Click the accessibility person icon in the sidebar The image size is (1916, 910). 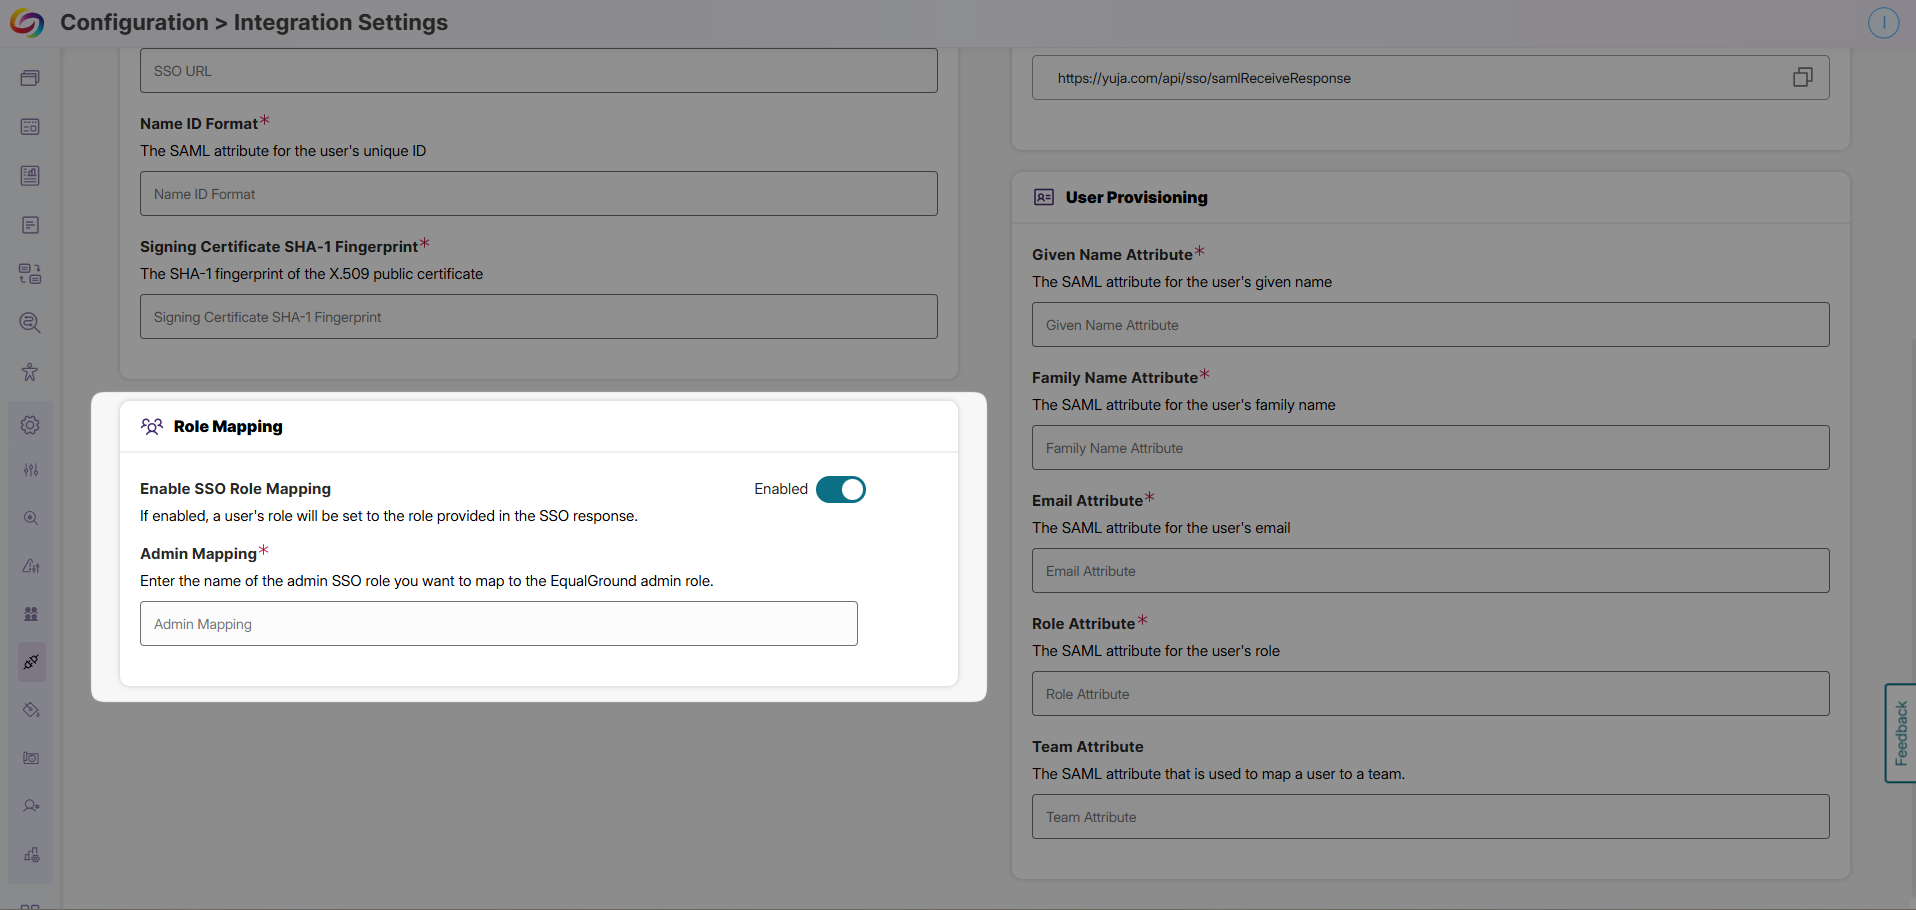(30, 371)
